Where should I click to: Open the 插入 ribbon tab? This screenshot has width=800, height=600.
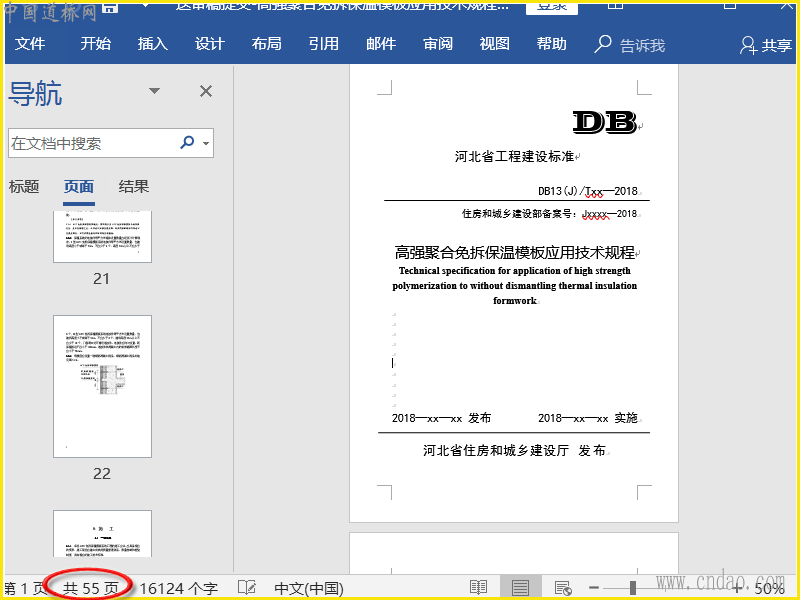pyautogui.click(x=153, y=44)
